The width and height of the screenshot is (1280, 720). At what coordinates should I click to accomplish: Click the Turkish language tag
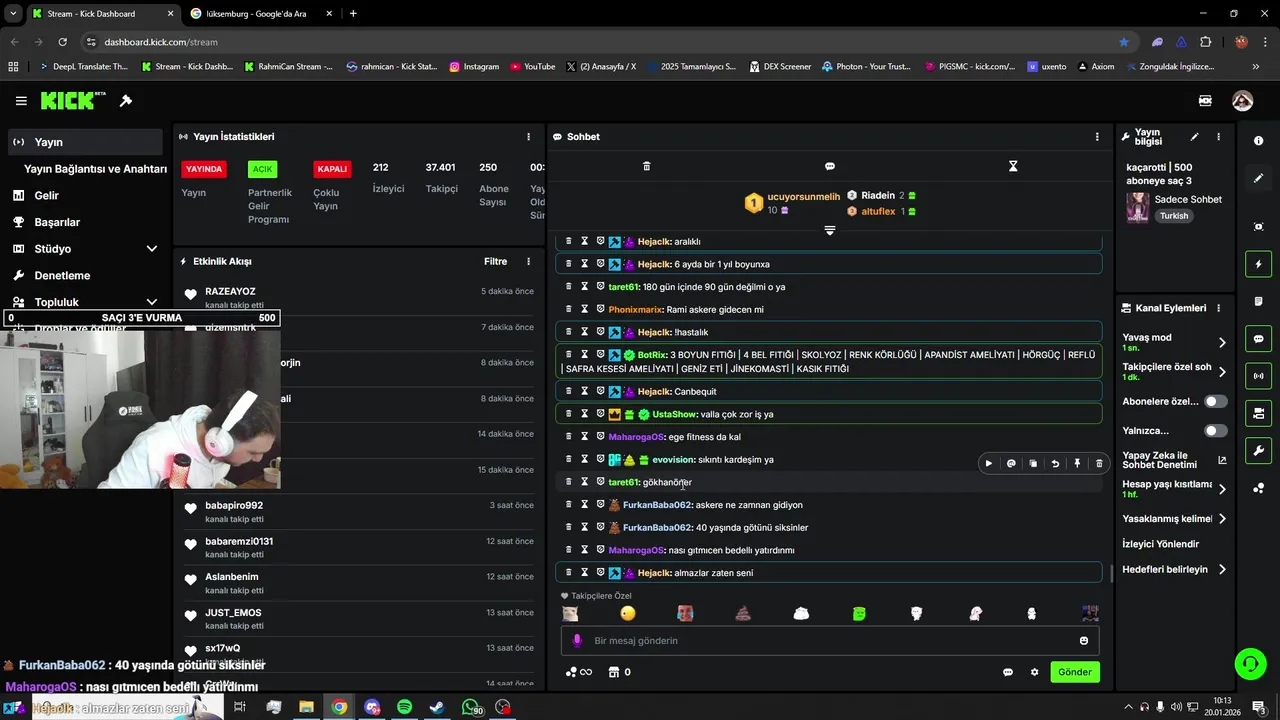(1174, 216)
